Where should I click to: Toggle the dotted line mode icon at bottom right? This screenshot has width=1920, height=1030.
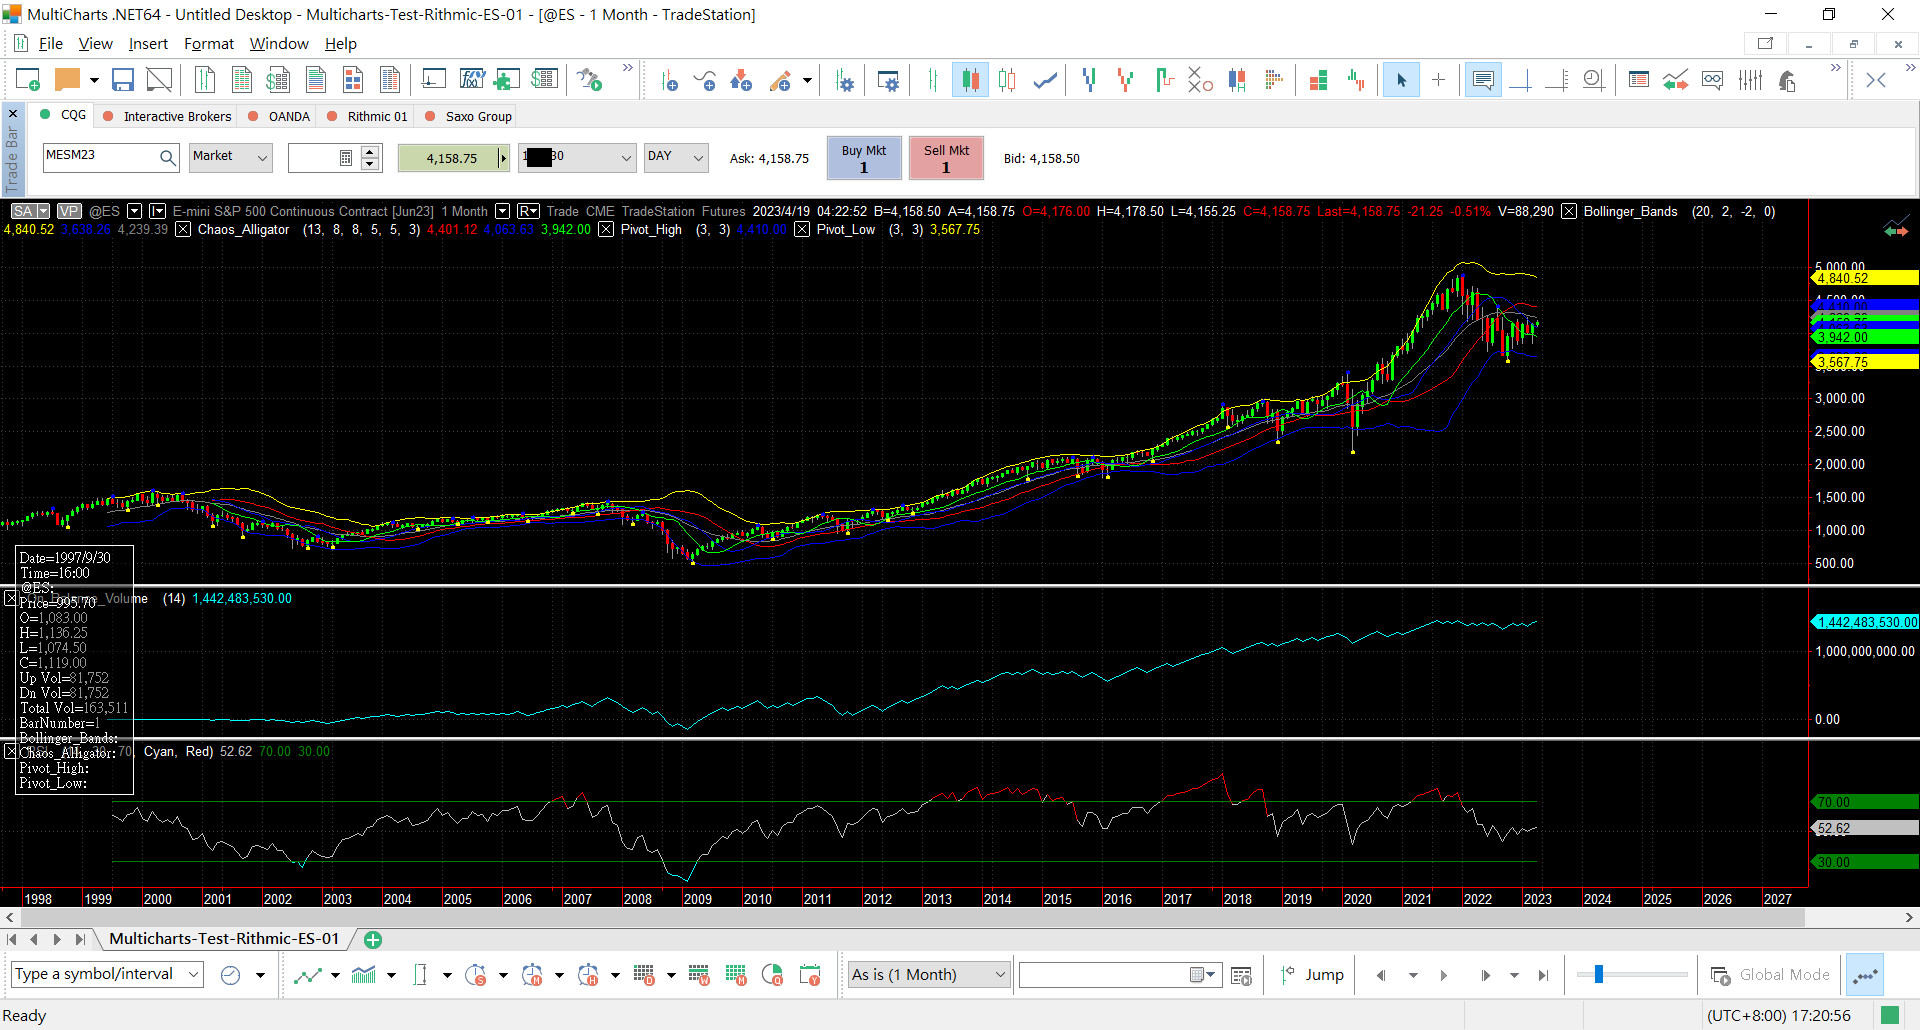(x=1865, y=975)
